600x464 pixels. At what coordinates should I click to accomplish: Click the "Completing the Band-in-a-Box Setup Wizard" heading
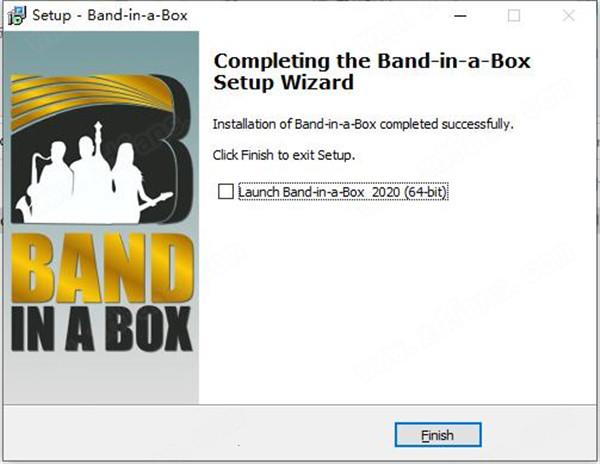pos(372,72)
